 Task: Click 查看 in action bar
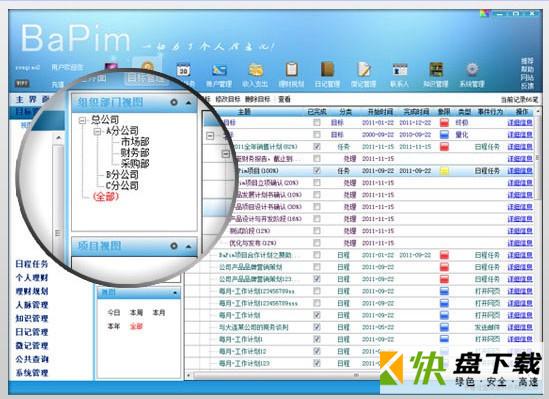[284, 99]
